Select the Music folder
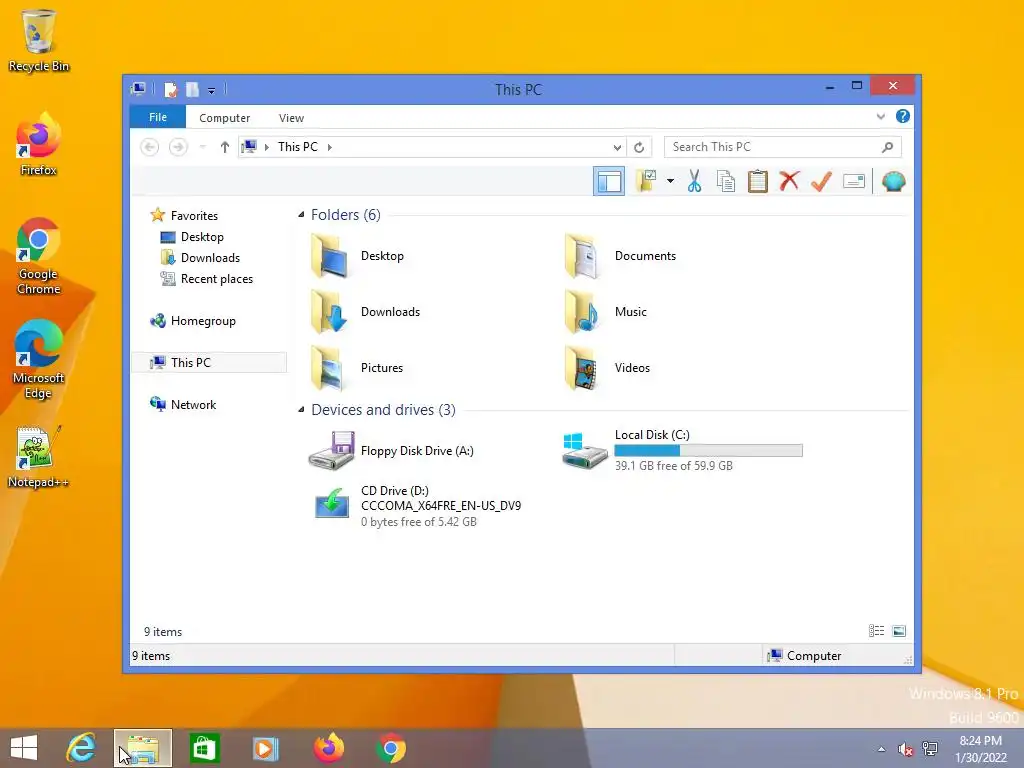 (606, 312)
